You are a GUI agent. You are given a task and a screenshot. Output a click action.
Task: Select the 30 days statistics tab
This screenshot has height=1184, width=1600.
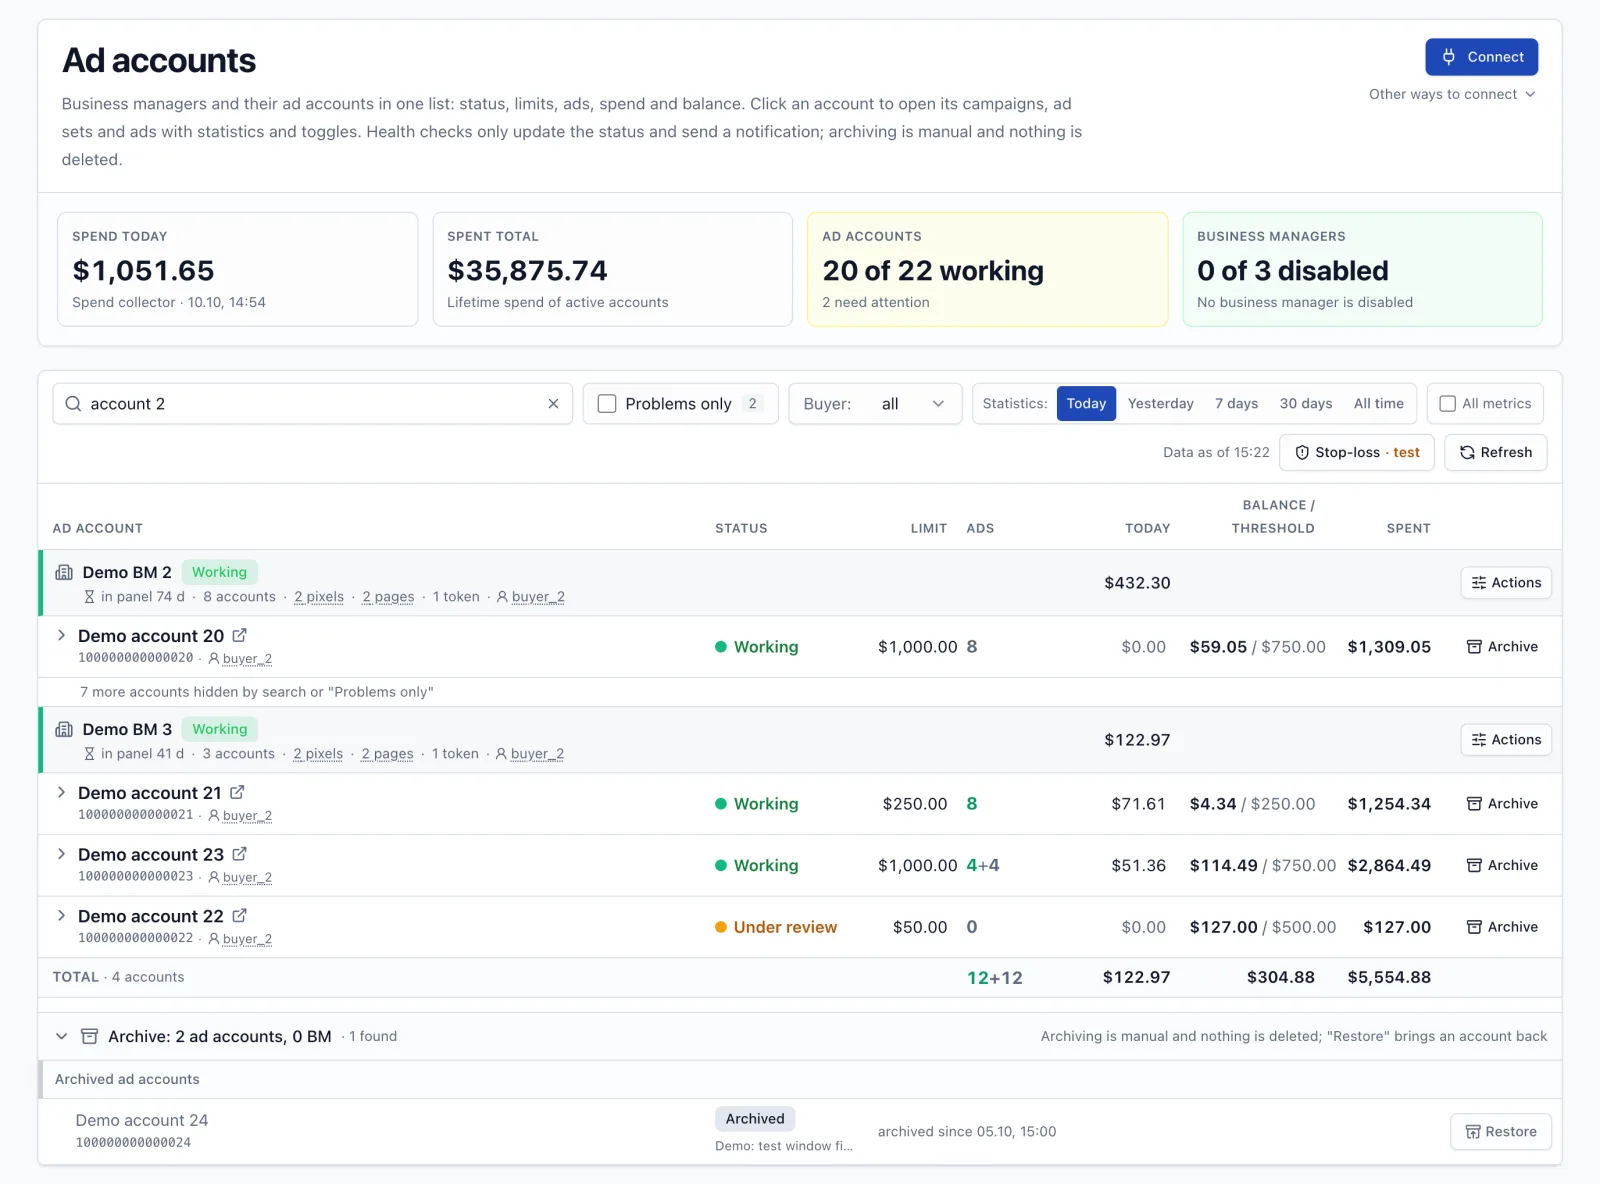point(1306,404)
